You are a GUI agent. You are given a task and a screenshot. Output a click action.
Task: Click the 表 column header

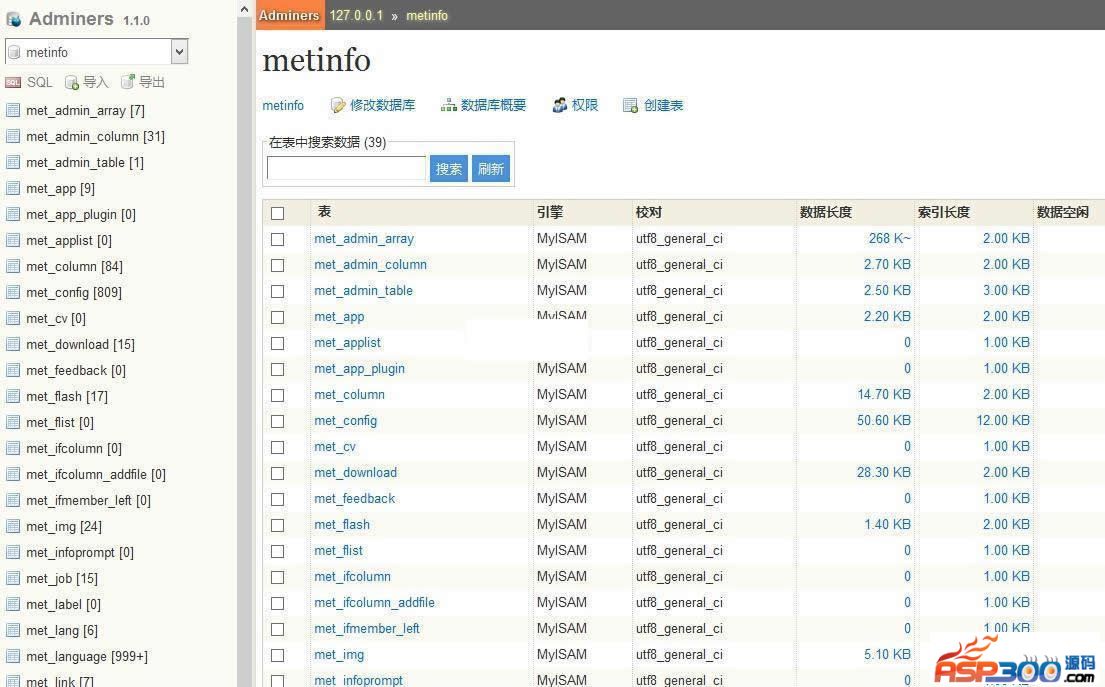(x=324, y=211)
